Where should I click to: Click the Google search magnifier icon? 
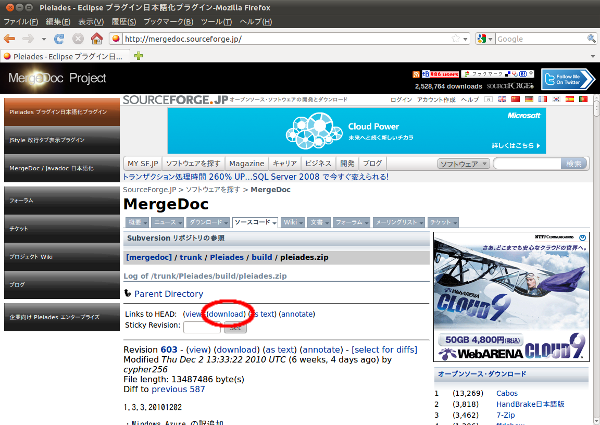[591, 39]
